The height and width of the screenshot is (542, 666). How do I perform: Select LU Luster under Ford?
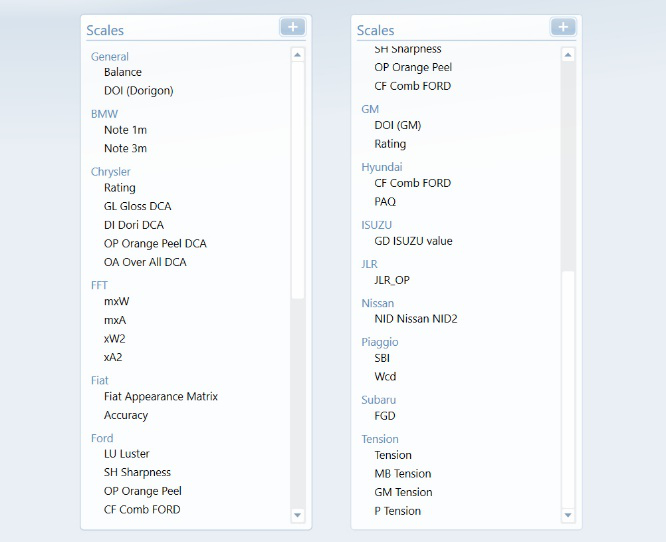point(127,454)
